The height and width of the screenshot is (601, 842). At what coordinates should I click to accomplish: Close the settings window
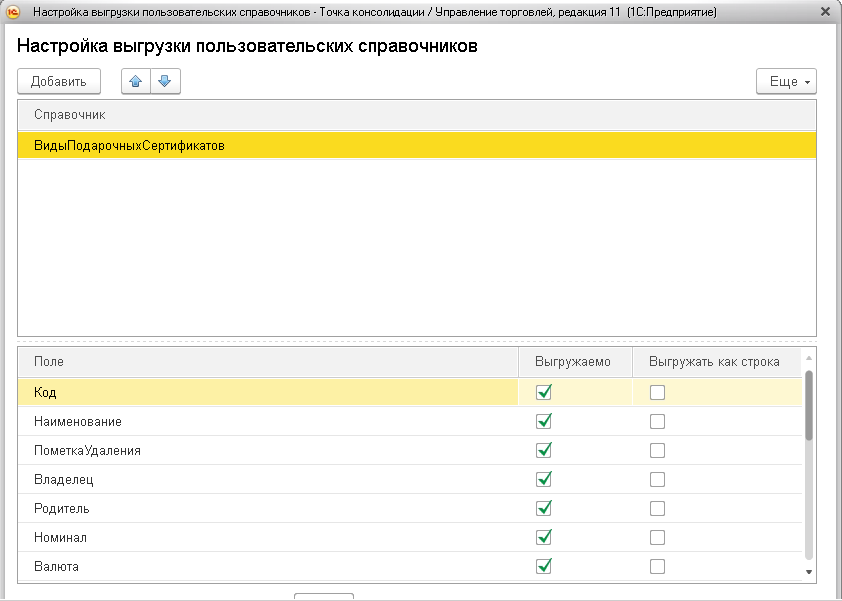pos(826,11)
